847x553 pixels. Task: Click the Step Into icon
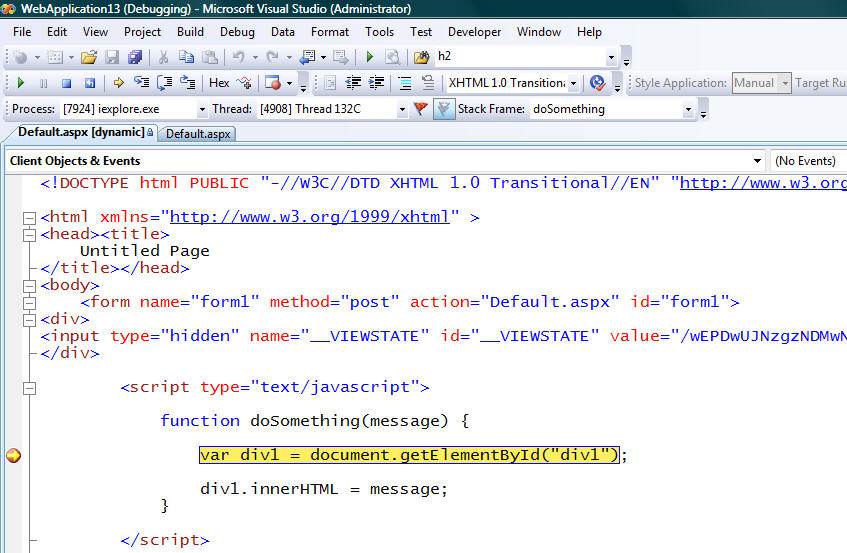(142, 83)
